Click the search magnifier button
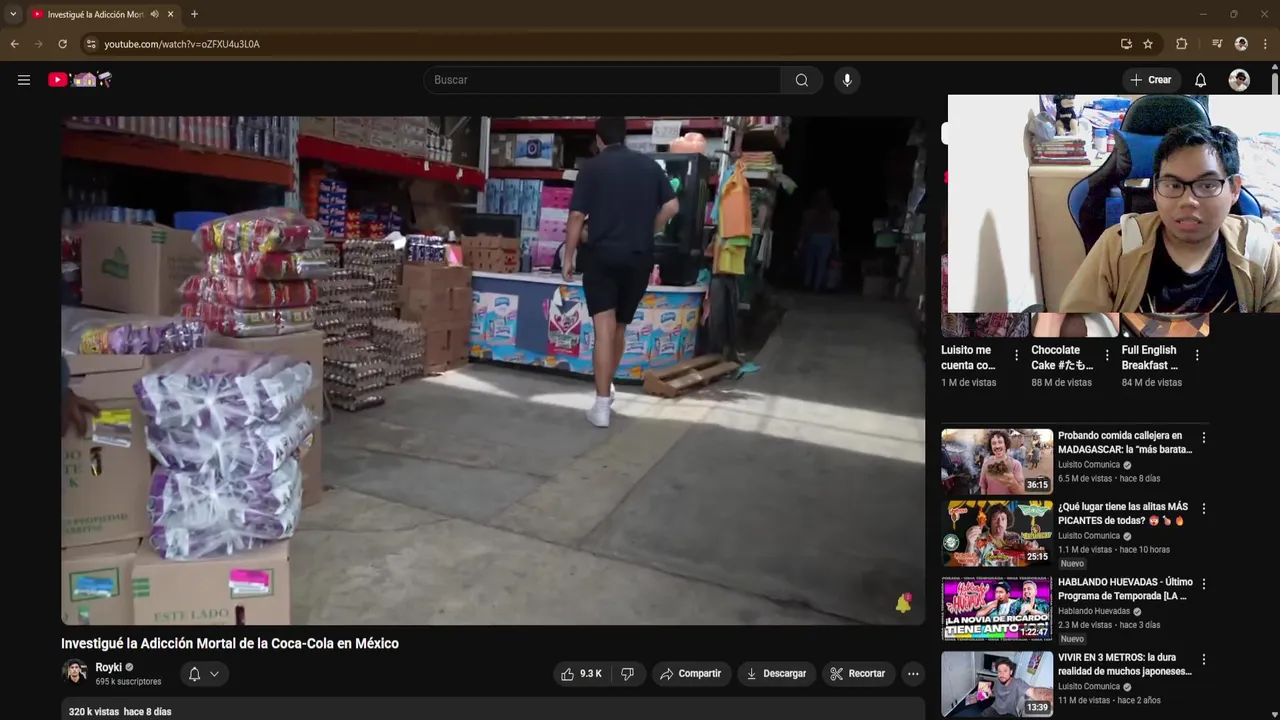The height and width of the screenshot is (720, 1280). 802,80
